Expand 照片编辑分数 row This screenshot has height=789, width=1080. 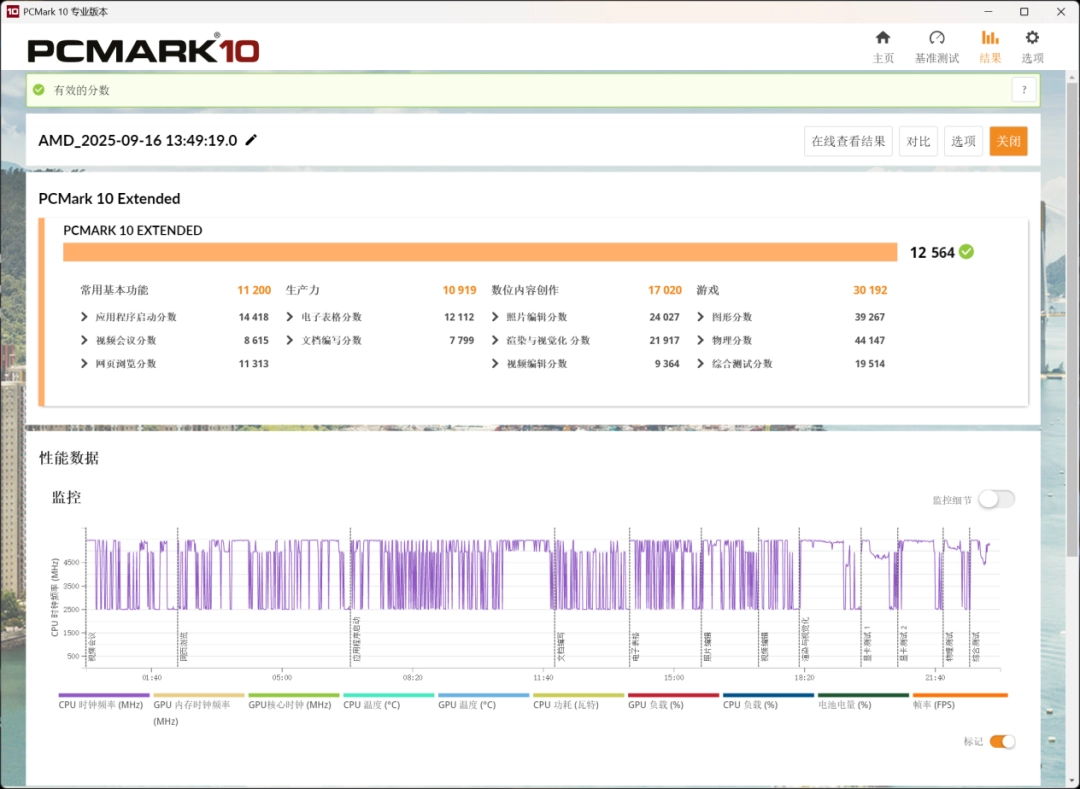(495, 317)
